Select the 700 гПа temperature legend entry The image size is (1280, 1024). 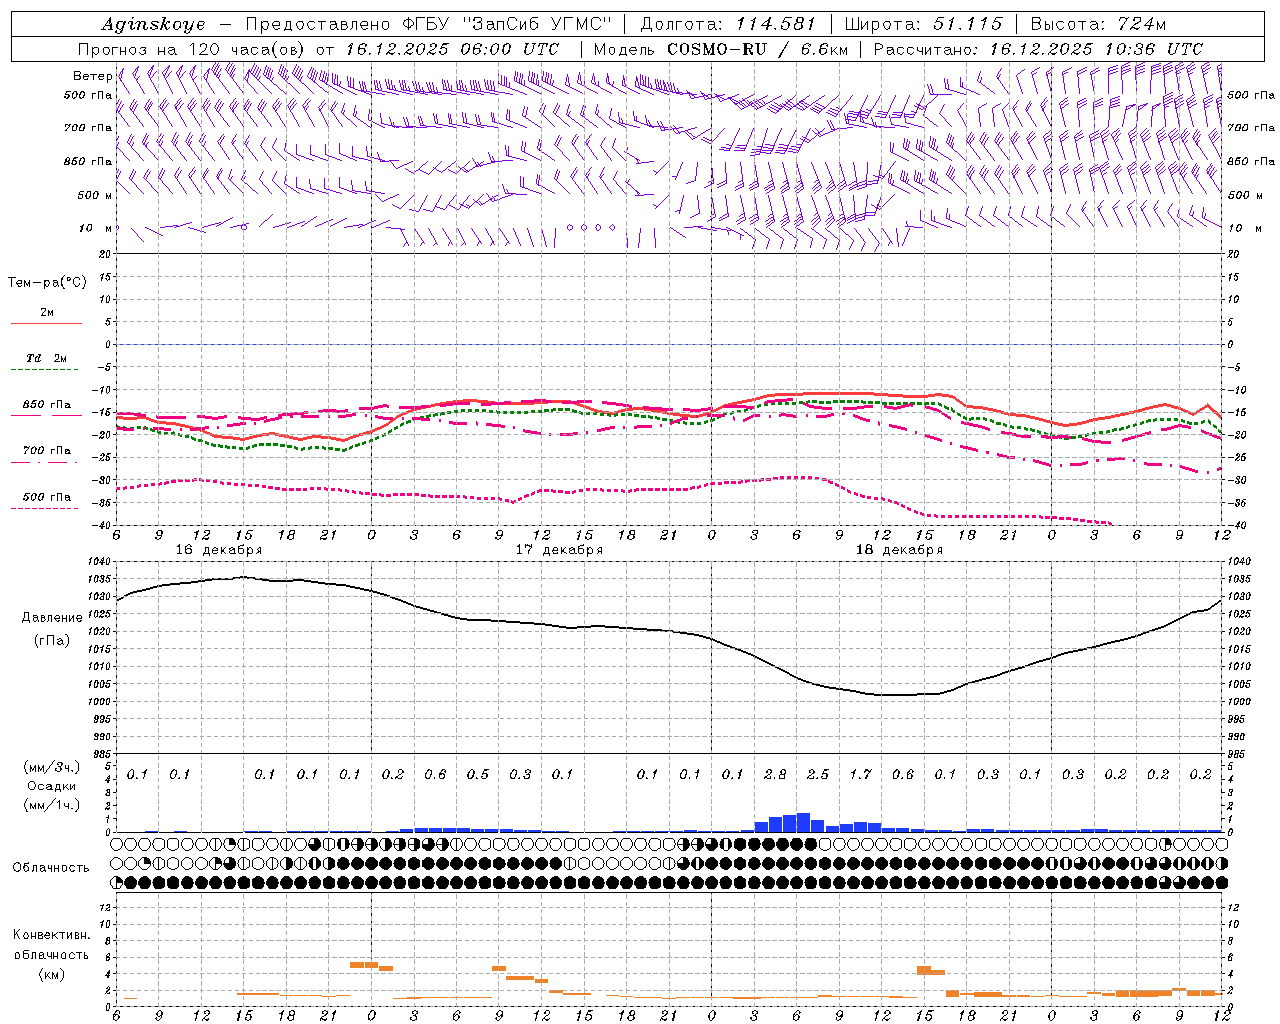point(47,451)
